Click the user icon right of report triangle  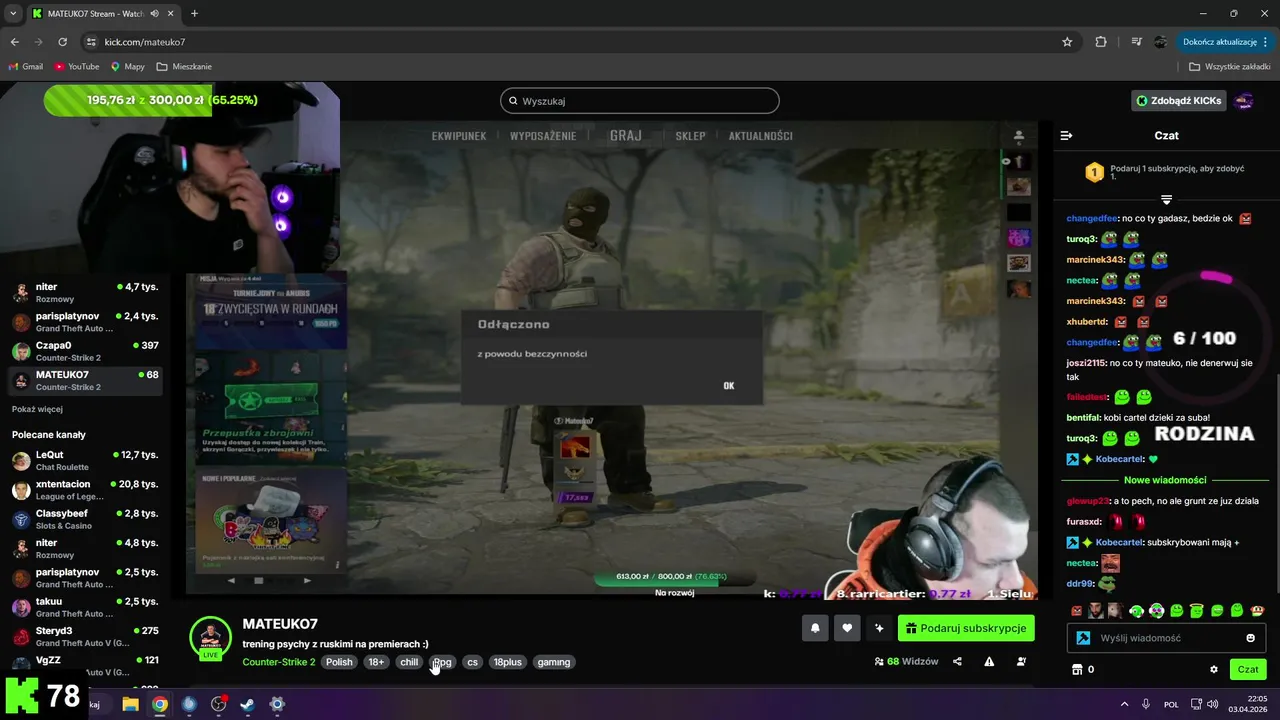tap(1021, 662)
